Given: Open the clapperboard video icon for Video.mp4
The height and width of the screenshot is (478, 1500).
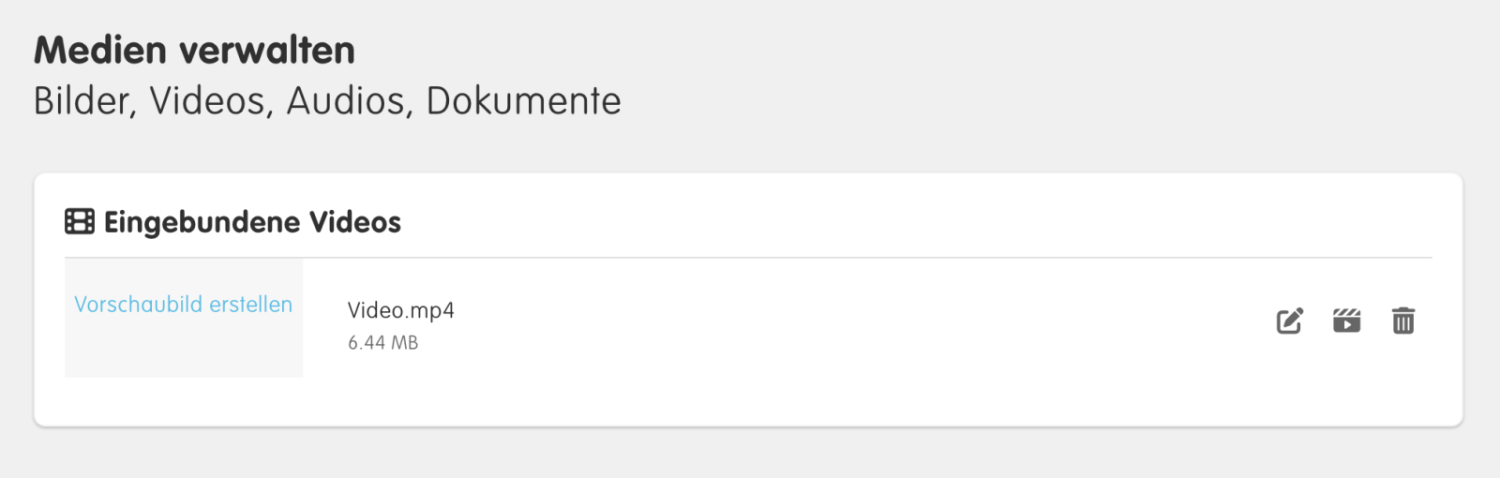Looking at the screenshot, I should (x=1347, y=321).
